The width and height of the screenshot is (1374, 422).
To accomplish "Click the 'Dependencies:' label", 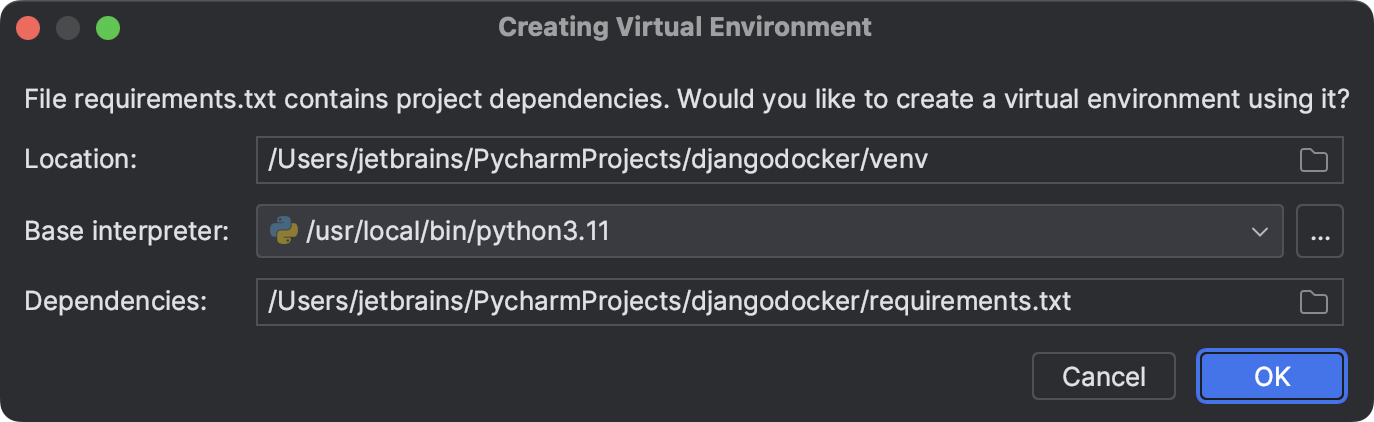I will pyautogui.click(x=115, y=302).
